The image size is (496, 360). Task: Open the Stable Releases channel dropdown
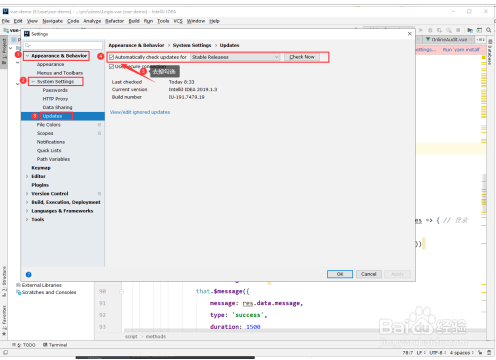tap(235, 57)
